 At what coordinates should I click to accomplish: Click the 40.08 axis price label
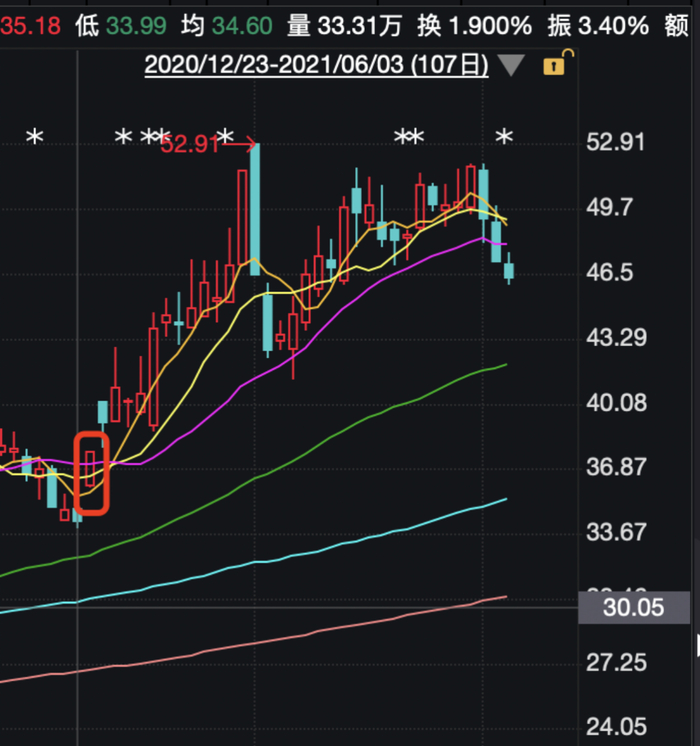616,403
